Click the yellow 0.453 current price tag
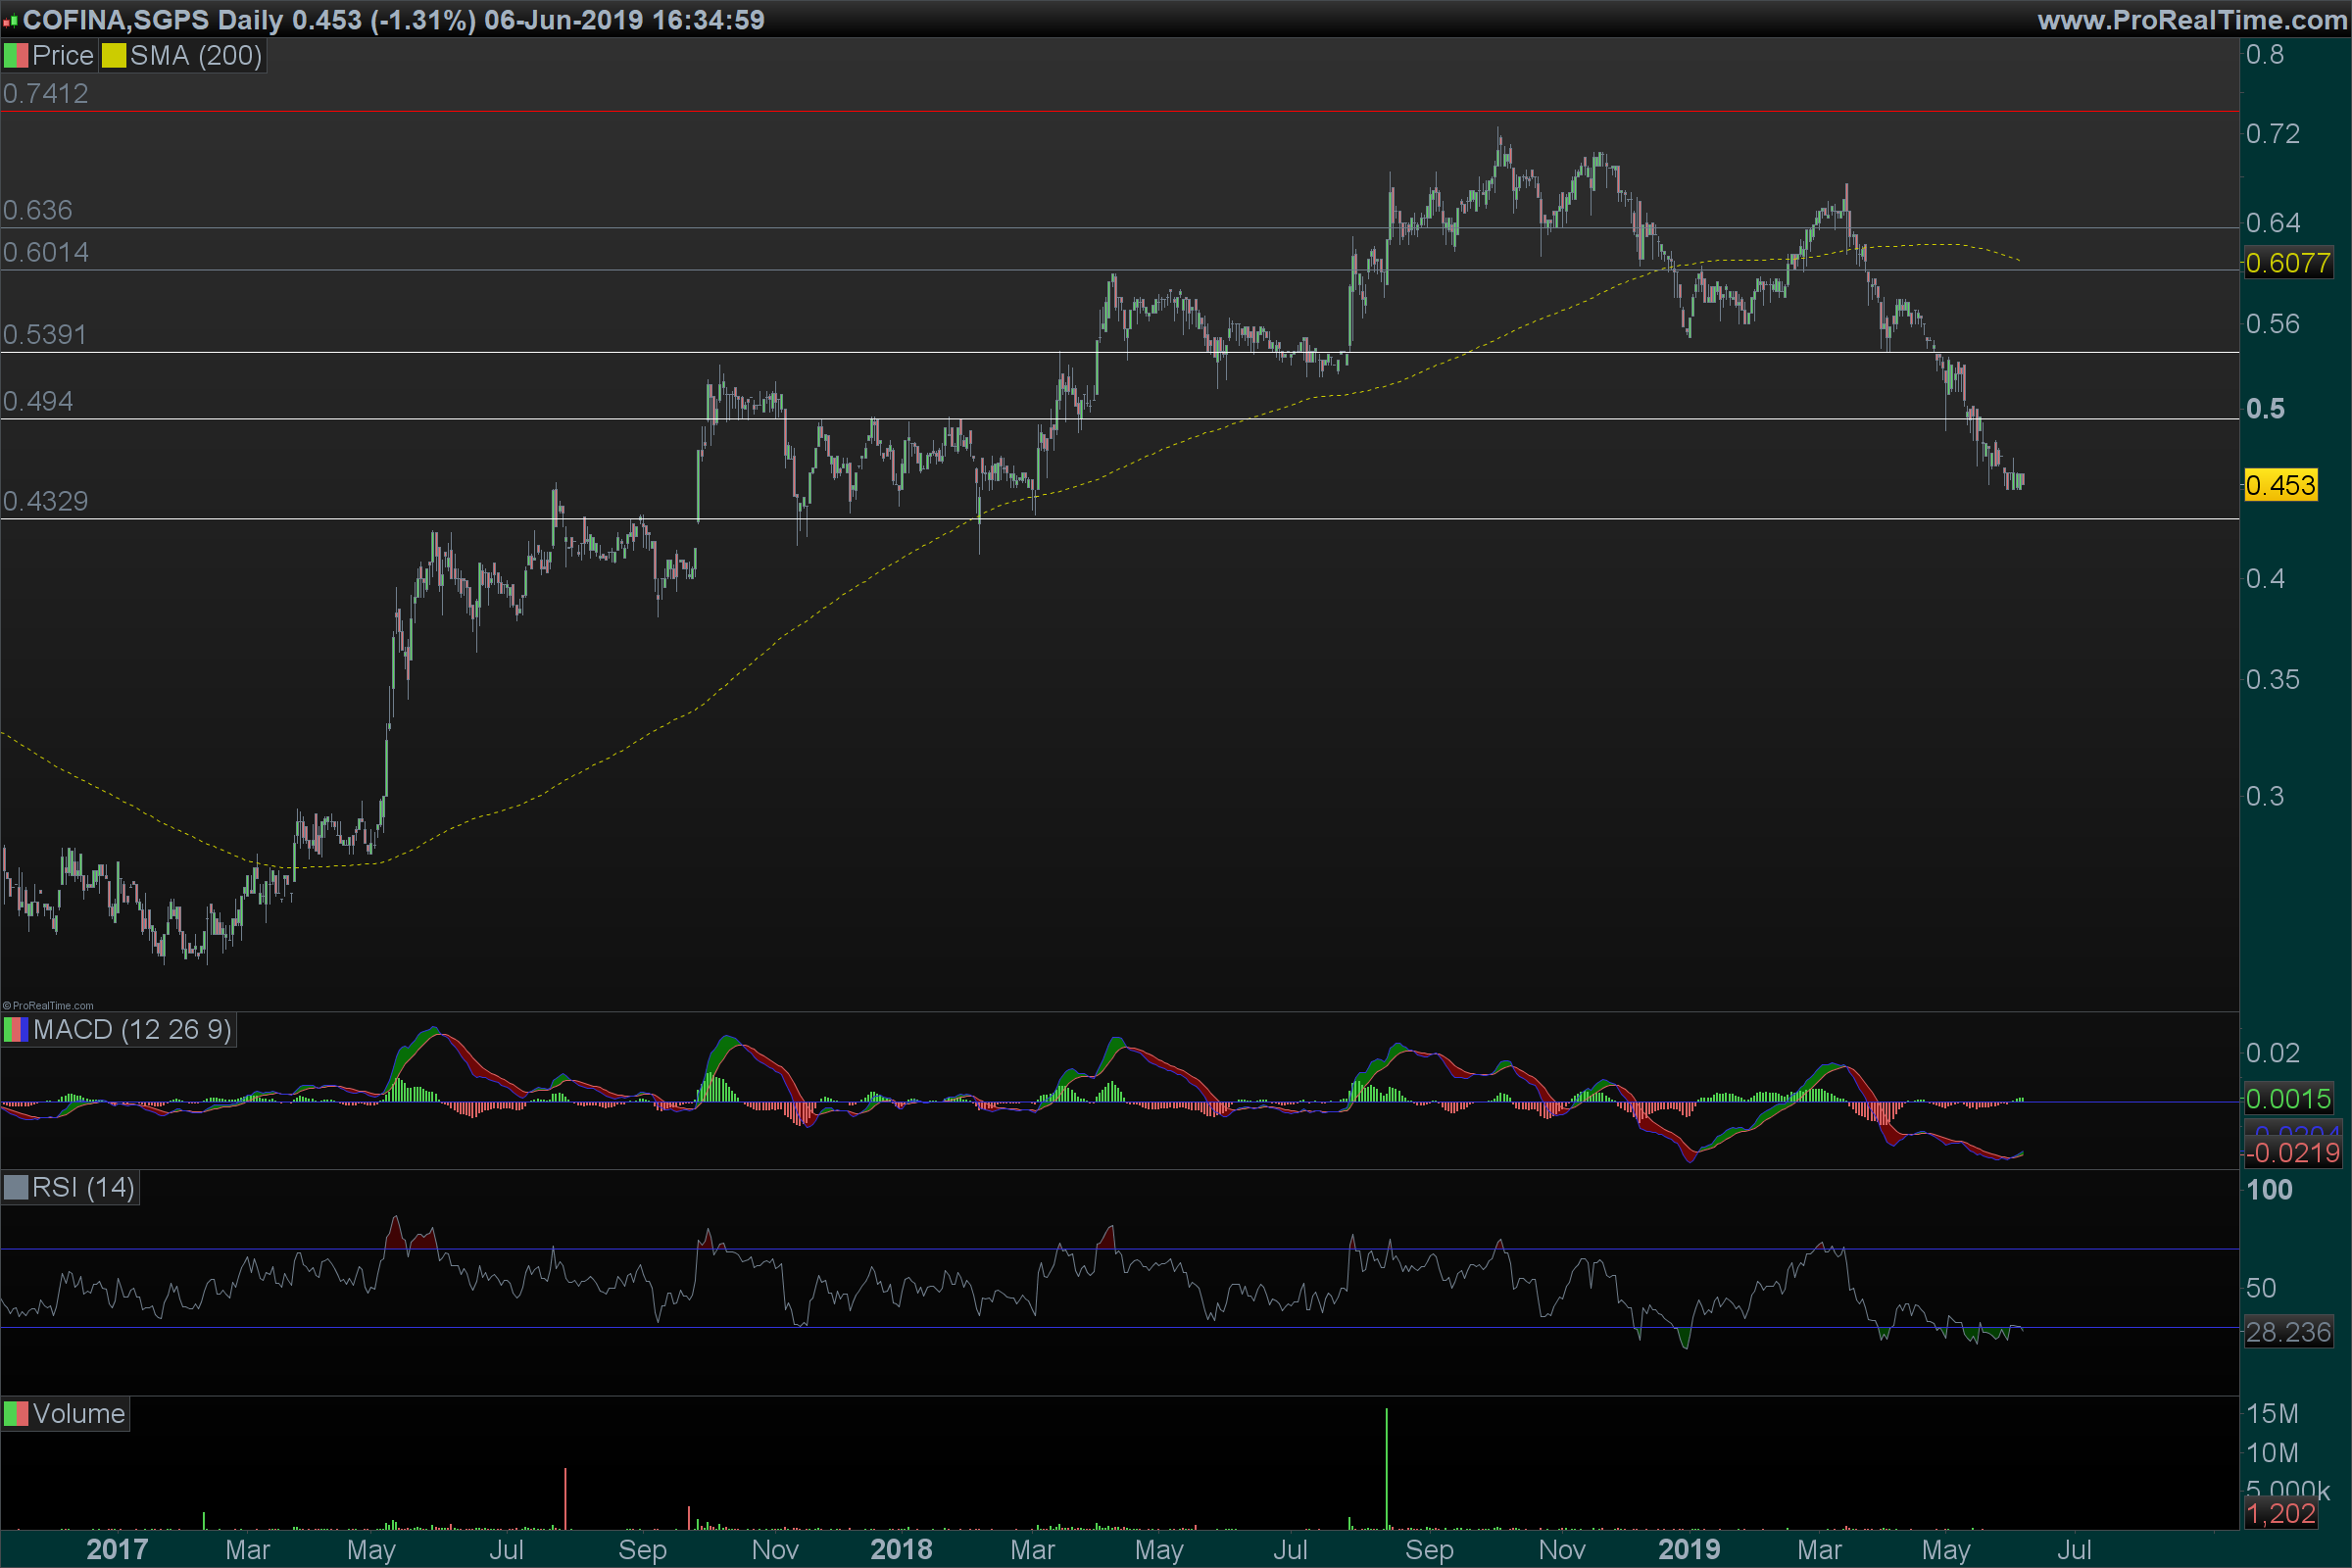 [2280, 486]
